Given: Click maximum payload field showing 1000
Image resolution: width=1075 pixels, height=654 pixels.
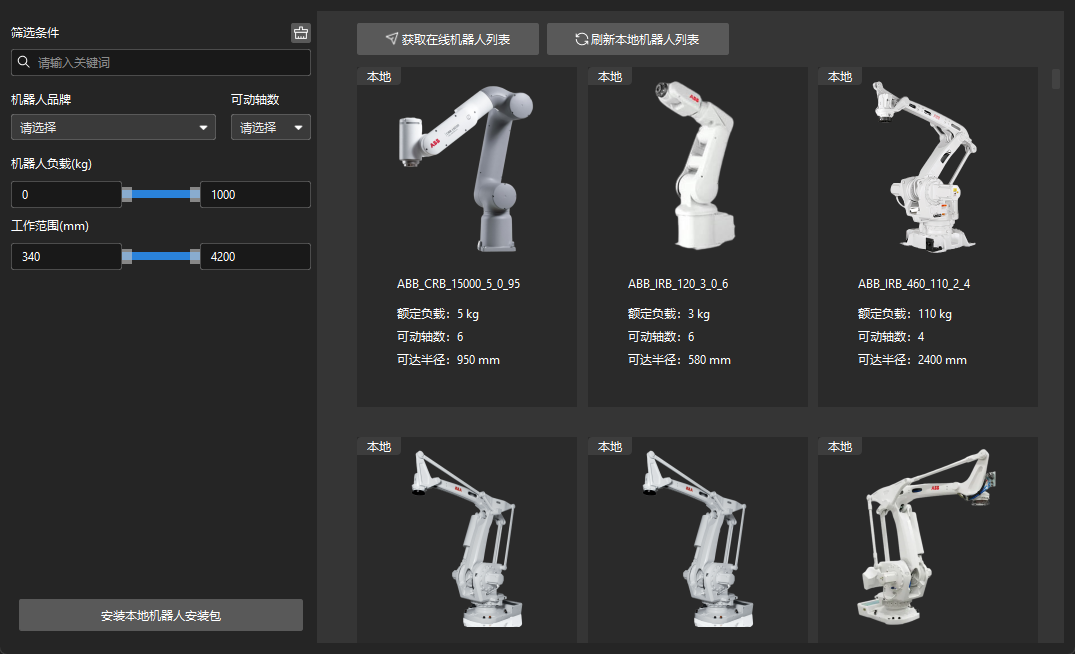Looking at the screenshot, I should coord(255,195).
